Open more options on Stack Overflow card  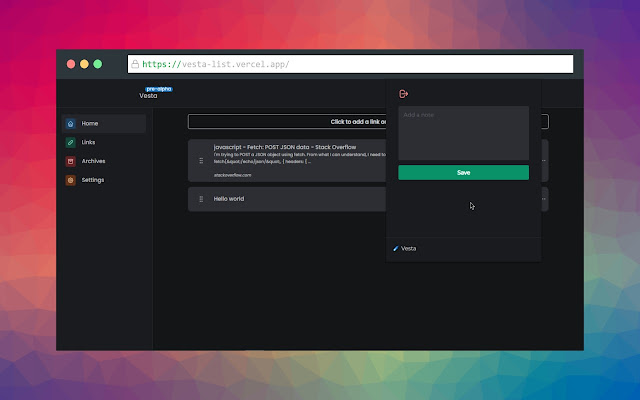(x=544, y=161)
